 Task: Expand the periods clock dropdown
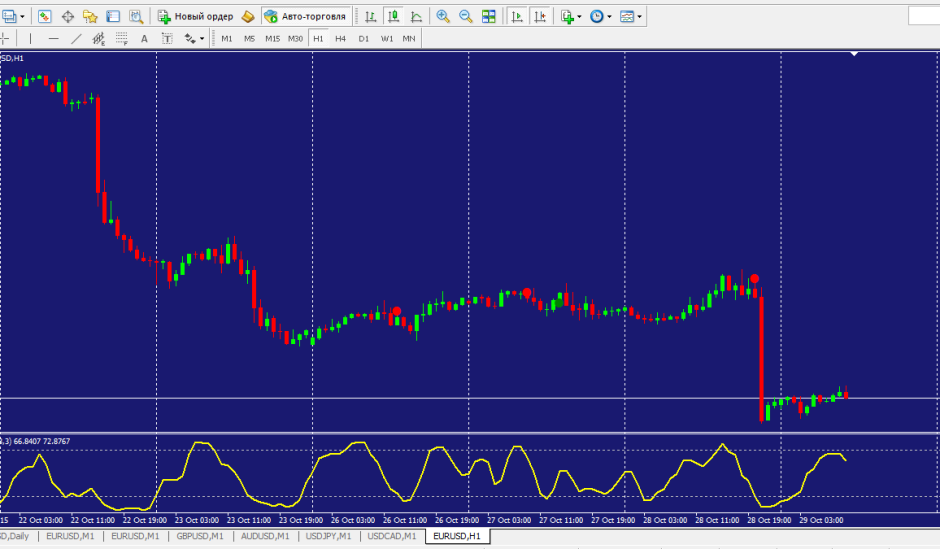[610, 17]
